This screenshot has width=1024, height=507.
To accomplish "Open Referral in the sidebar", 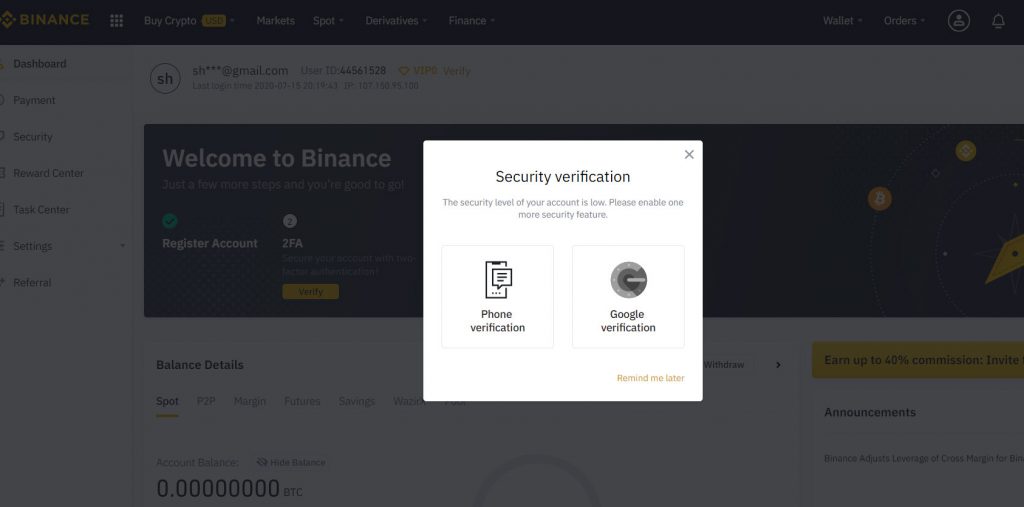I will coord(32,282).
